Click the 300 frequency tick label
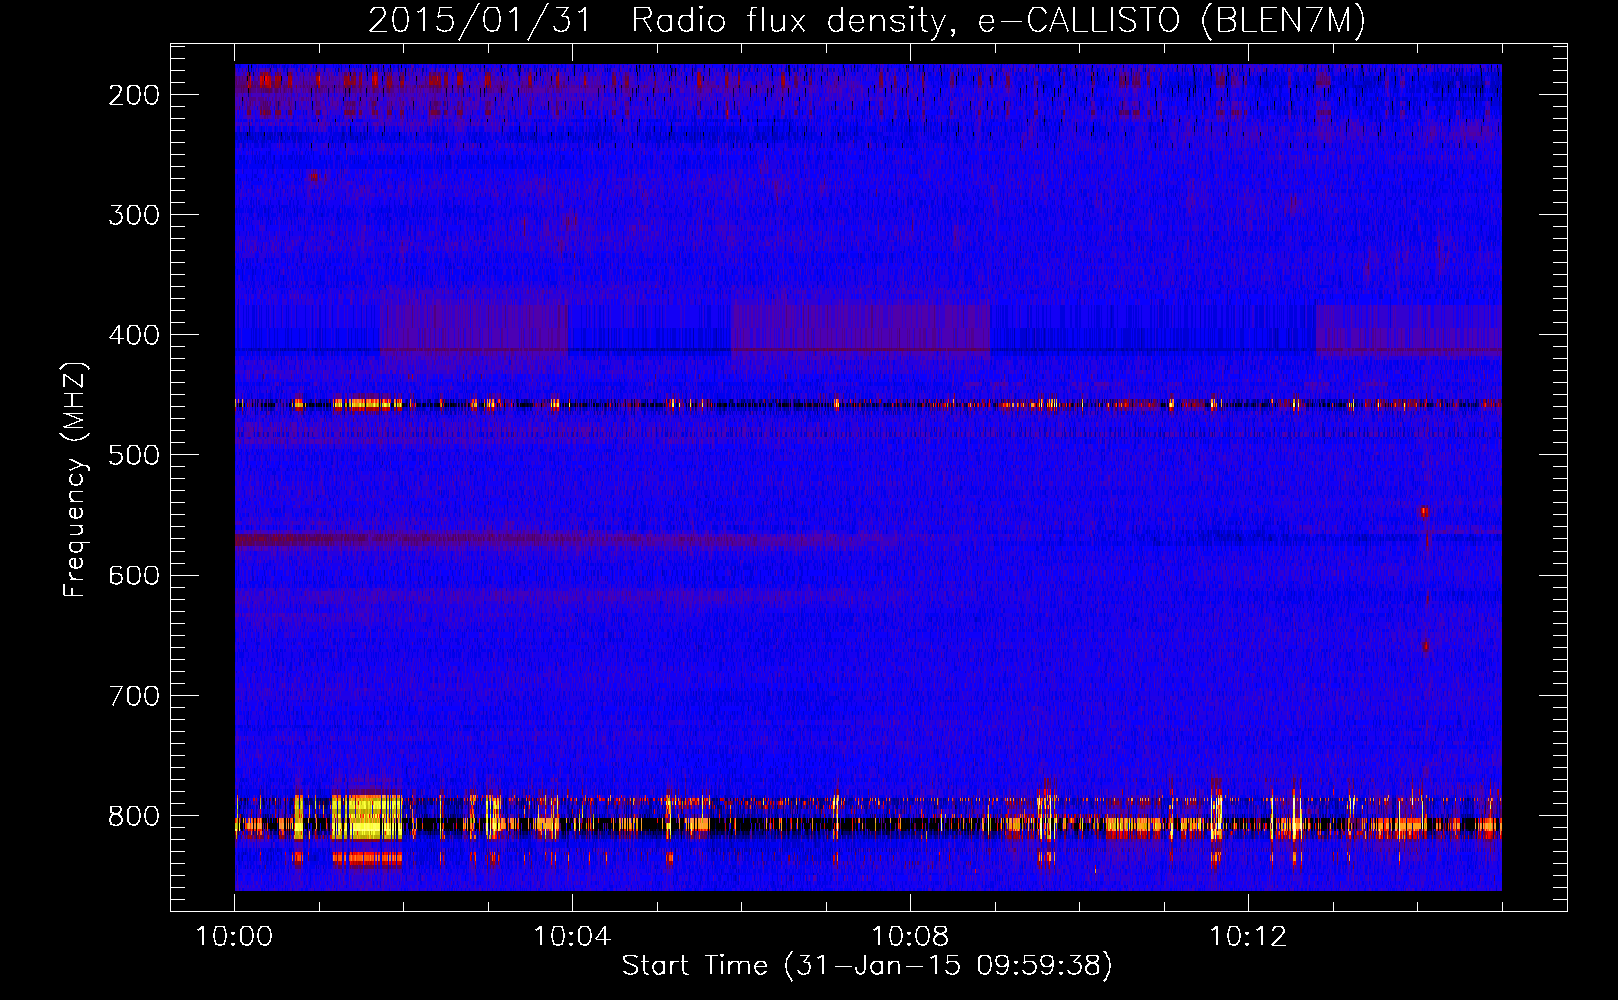 (x=134, y=215)
